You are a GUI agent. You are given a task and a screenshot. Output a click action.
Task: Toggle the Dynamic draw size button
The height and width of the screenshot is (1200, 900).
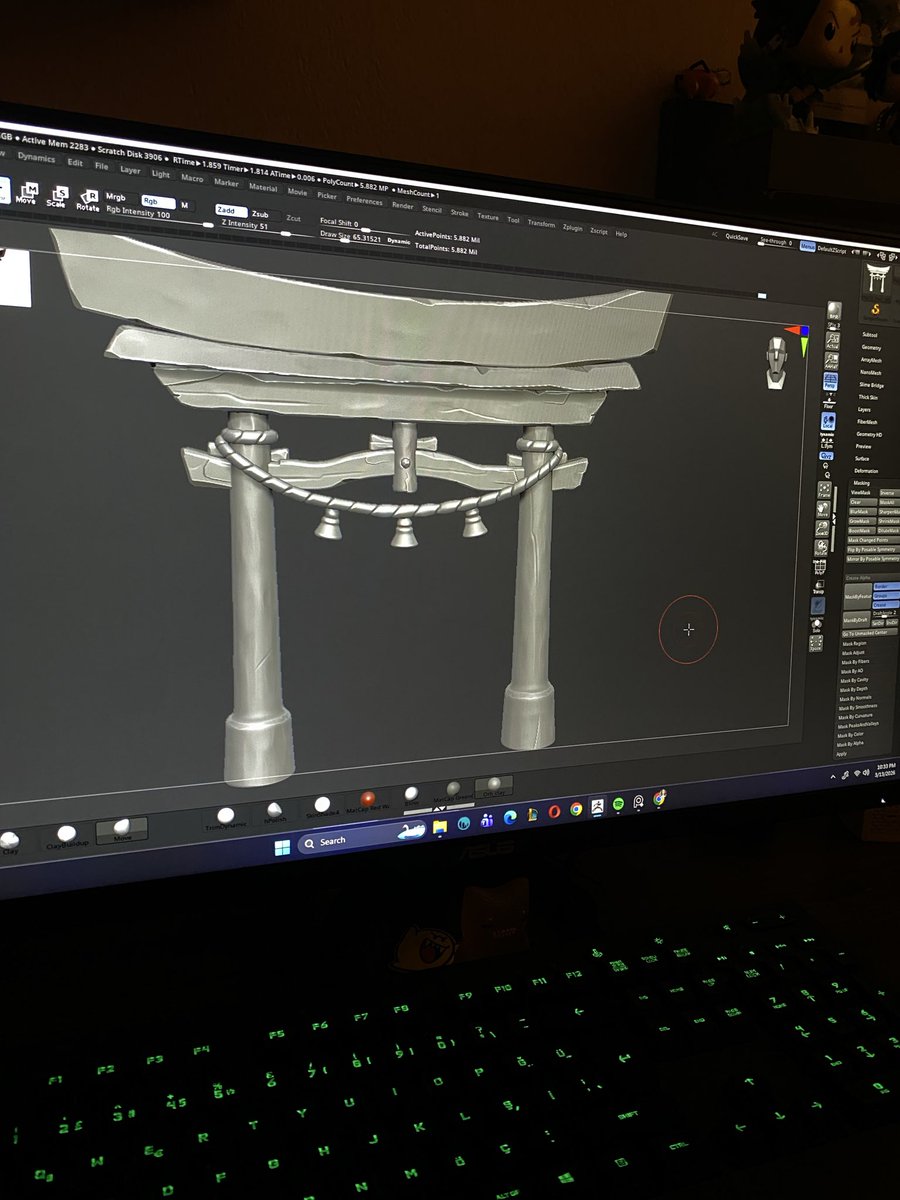pos(399,241)
